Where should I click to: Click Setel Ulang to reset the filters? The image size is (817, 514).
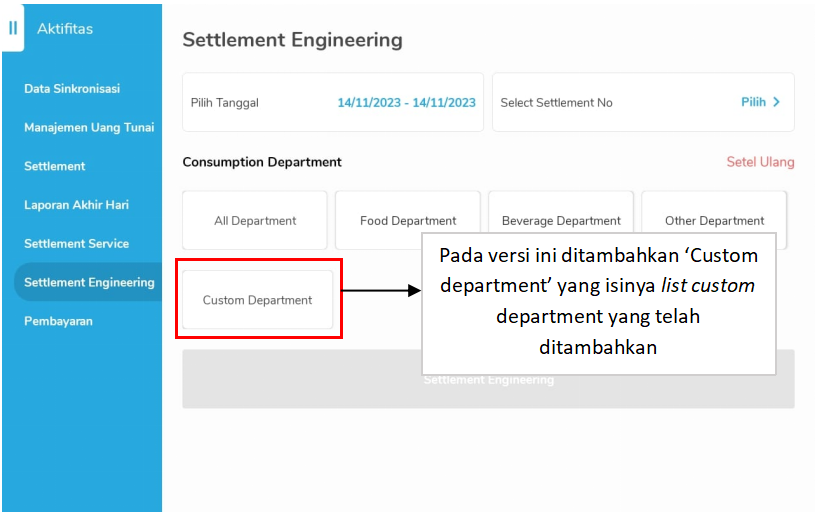coord(760,162)
